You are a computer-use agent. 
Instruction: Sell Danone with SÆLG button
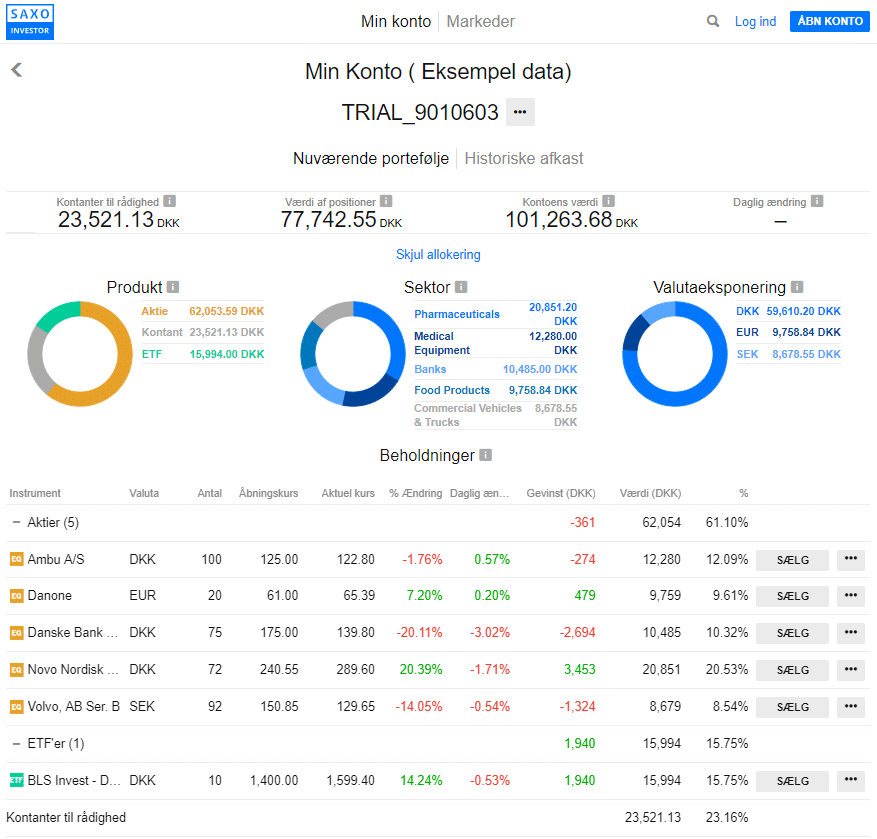pos(792,597)
